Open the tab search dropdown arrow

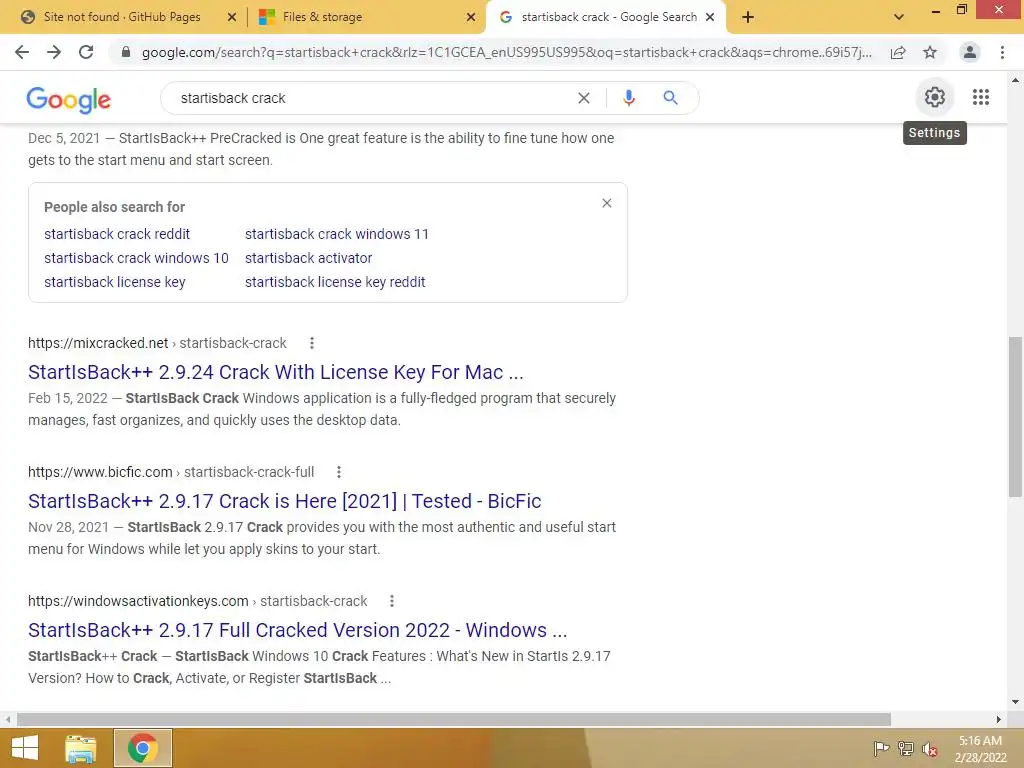click(x=899, y=17)
